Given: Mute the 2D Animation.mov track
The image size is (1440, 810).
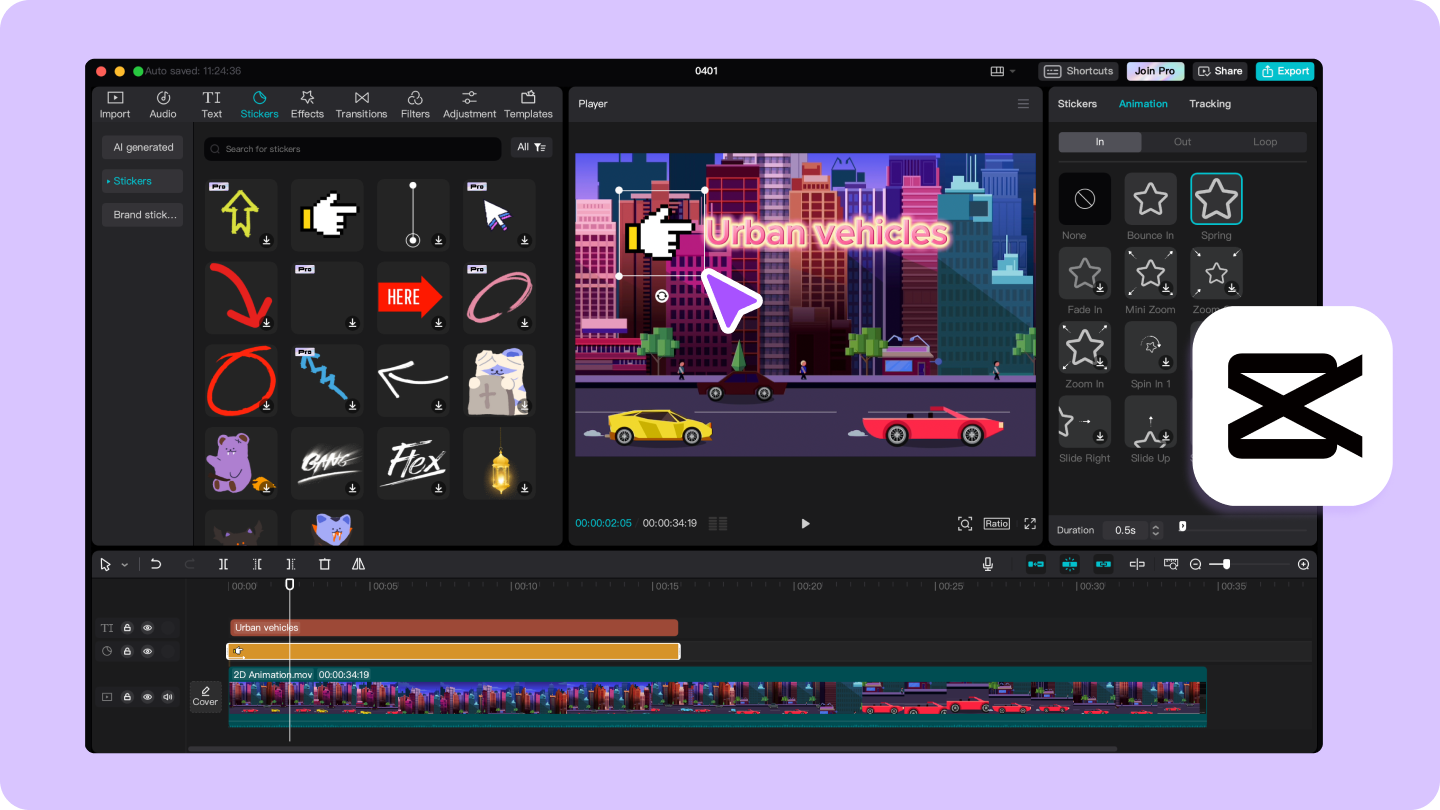Looking at the screenshot, I should click(x=167, y=697).
